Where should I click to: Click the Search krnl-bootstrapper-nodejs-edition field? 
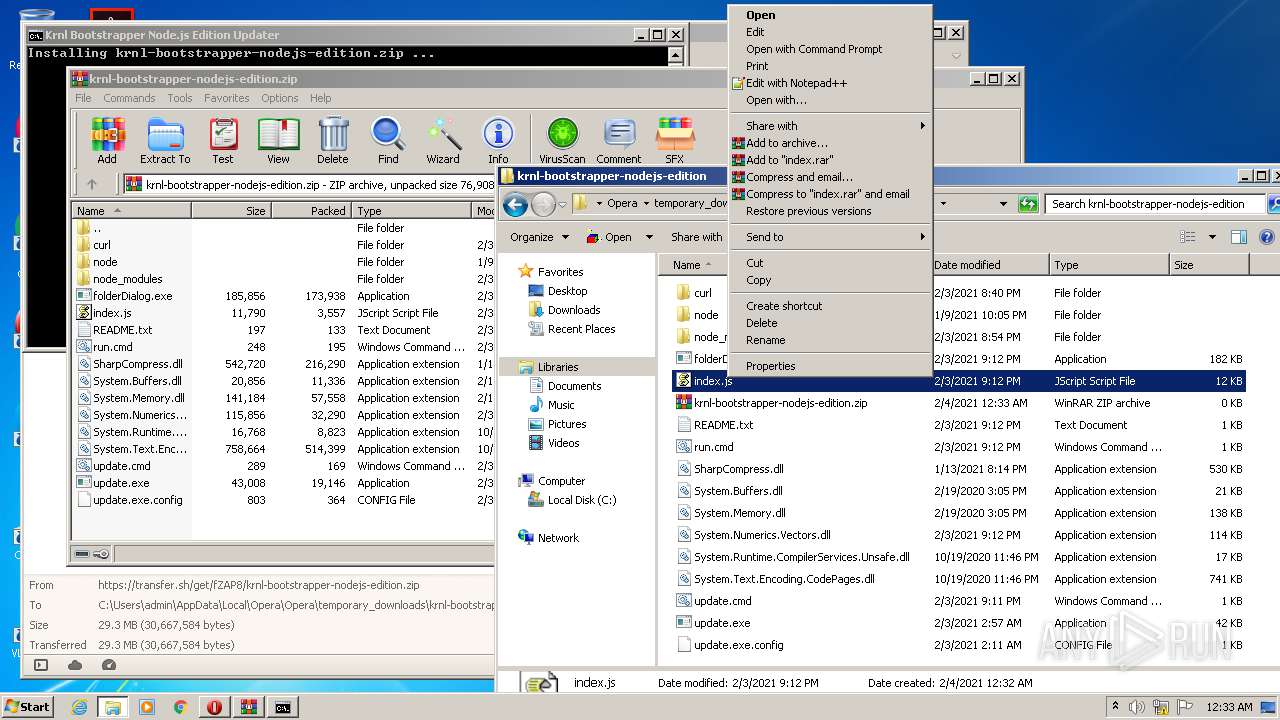click(x=1154, y=204)
